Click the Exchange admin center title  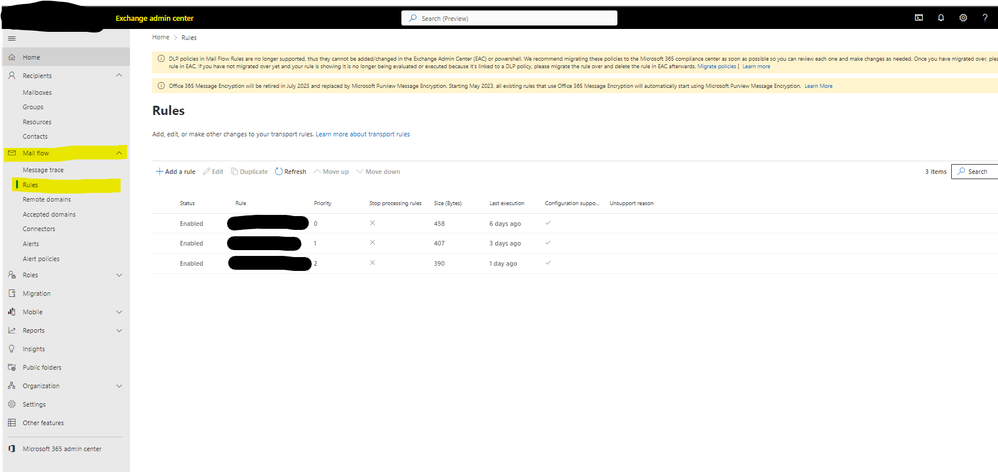(x=154, y=18)
